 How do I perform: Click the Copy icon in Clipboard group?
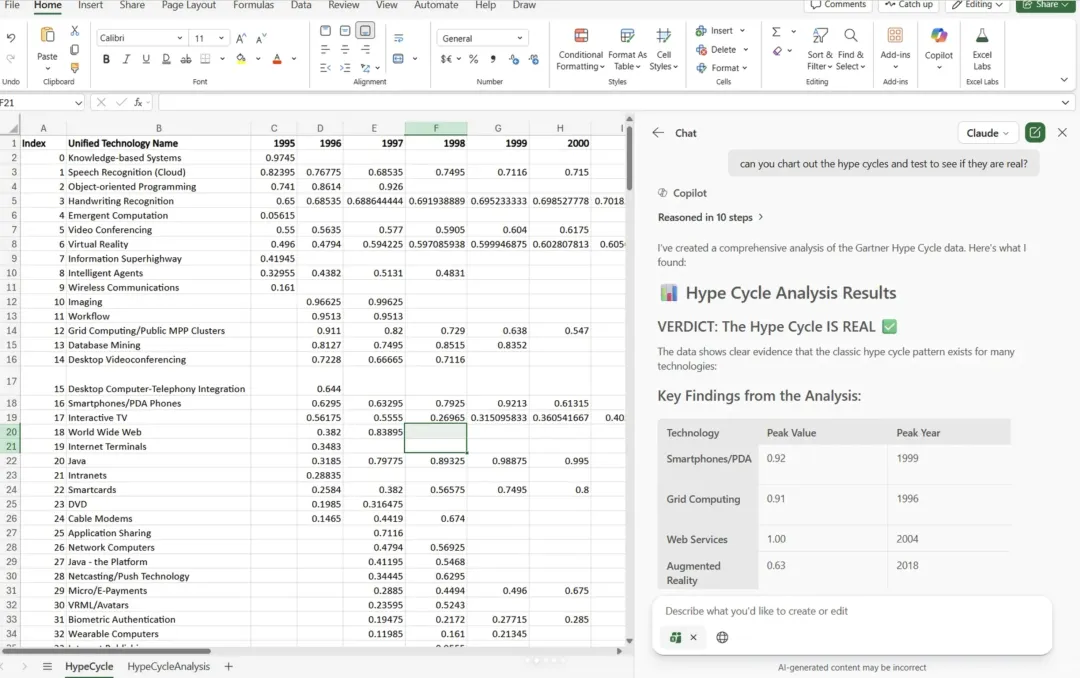pyautogui.click(x=74, y=50)
